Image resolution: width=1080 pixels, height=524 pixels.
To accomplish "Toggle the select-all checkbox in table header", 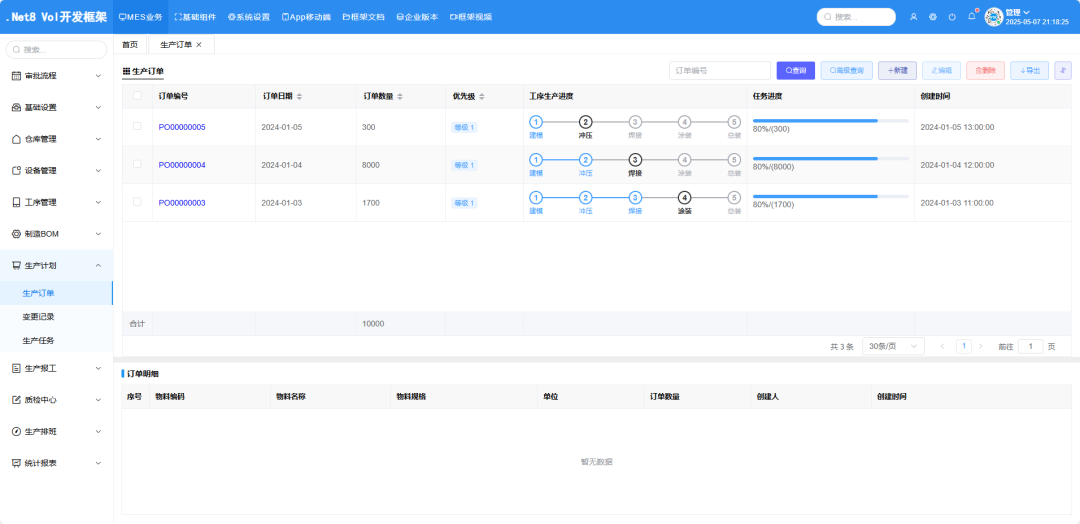I will coord(137,96).
